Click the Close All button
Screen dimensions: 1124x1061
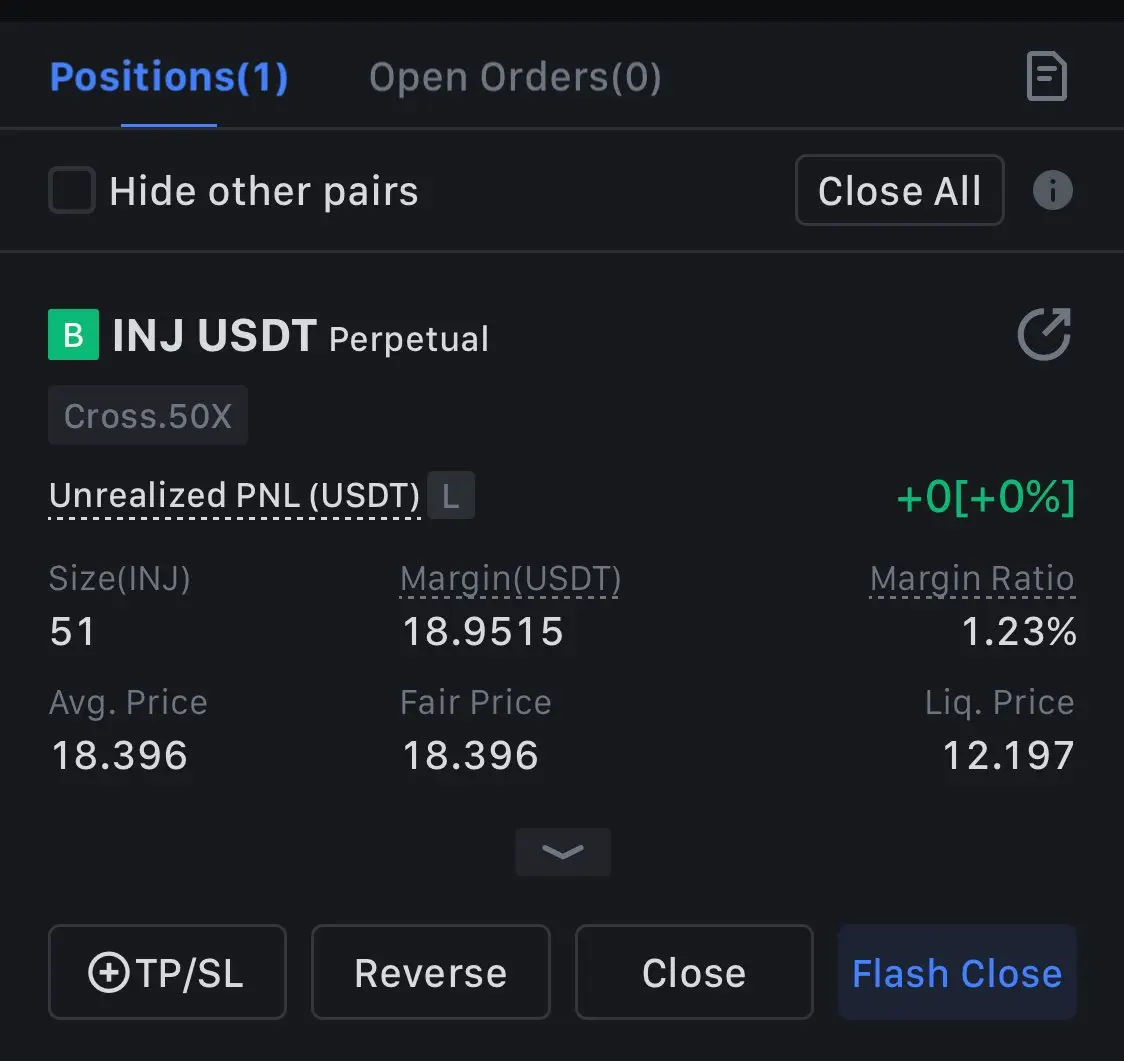tap(900, 191)
